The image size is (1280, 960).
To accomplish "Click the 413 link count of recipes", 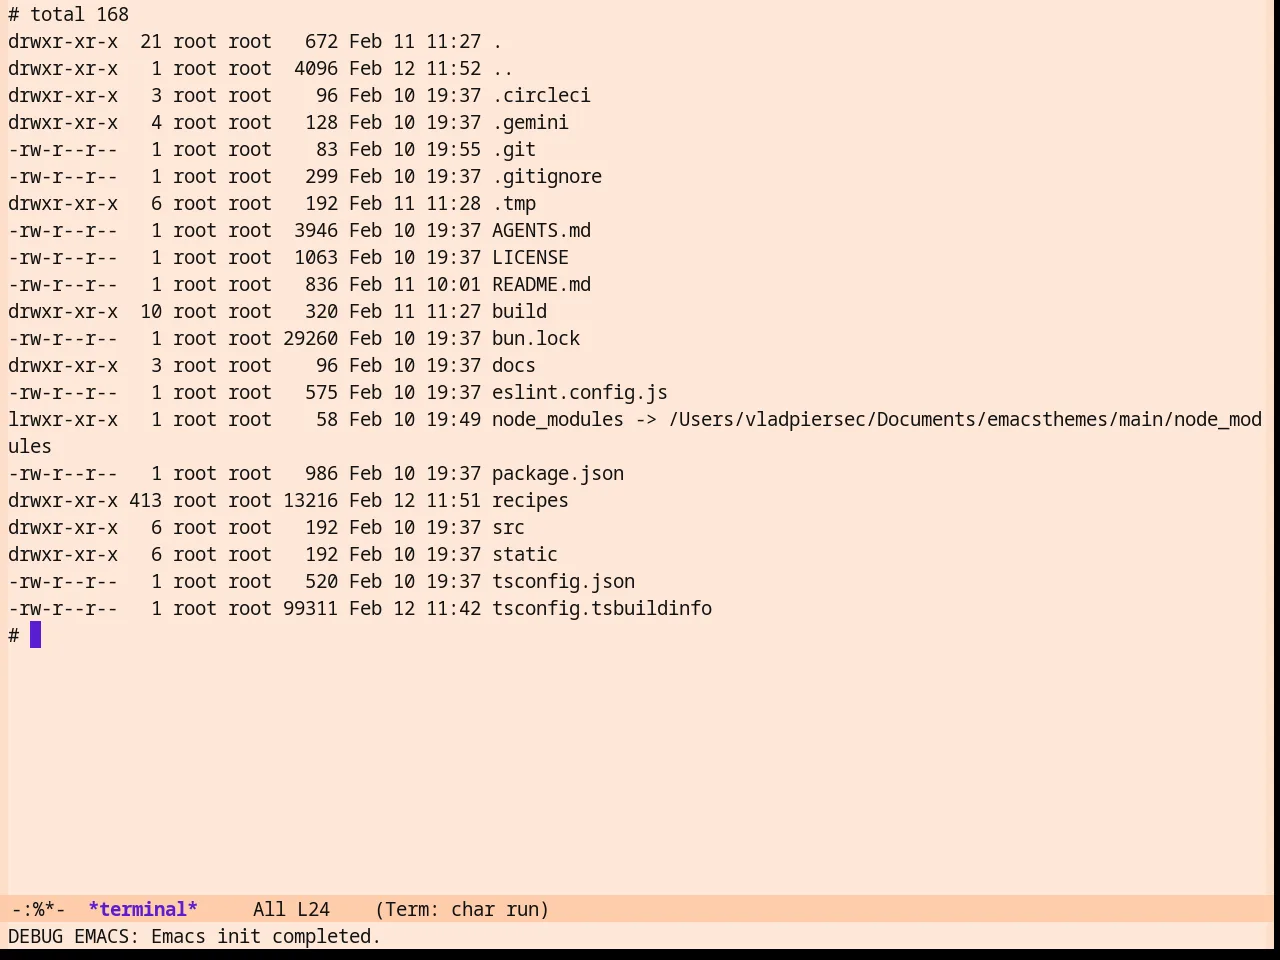I will click(145, 501).
